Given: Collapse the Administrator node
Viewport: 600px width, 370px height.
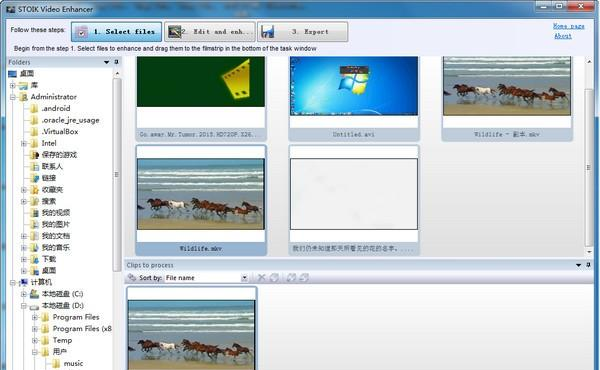Looking at the screenshot, I should tap(13, 97).
